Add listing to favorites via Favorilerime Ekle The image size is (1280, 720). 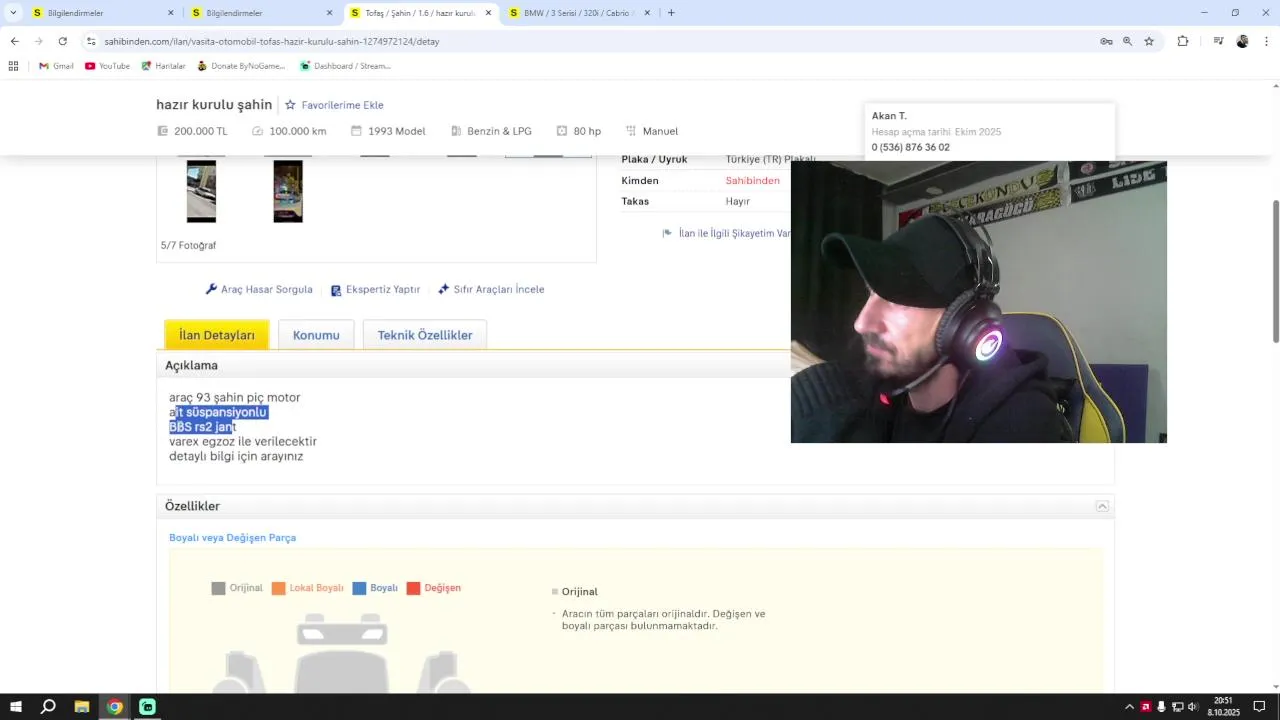(x=334, y=105)
